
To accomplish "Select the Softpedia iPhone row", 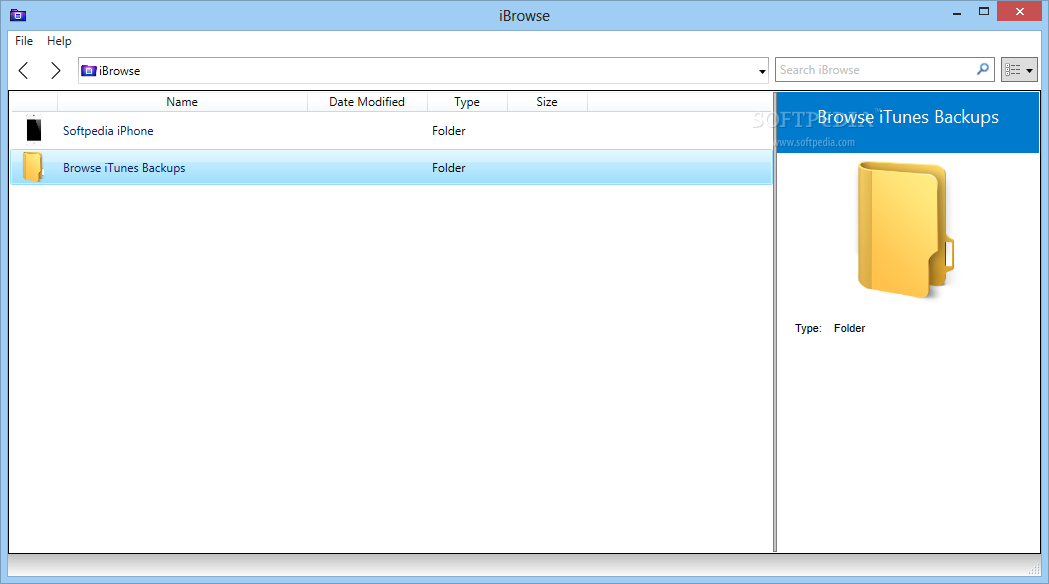I will [391, 130].
